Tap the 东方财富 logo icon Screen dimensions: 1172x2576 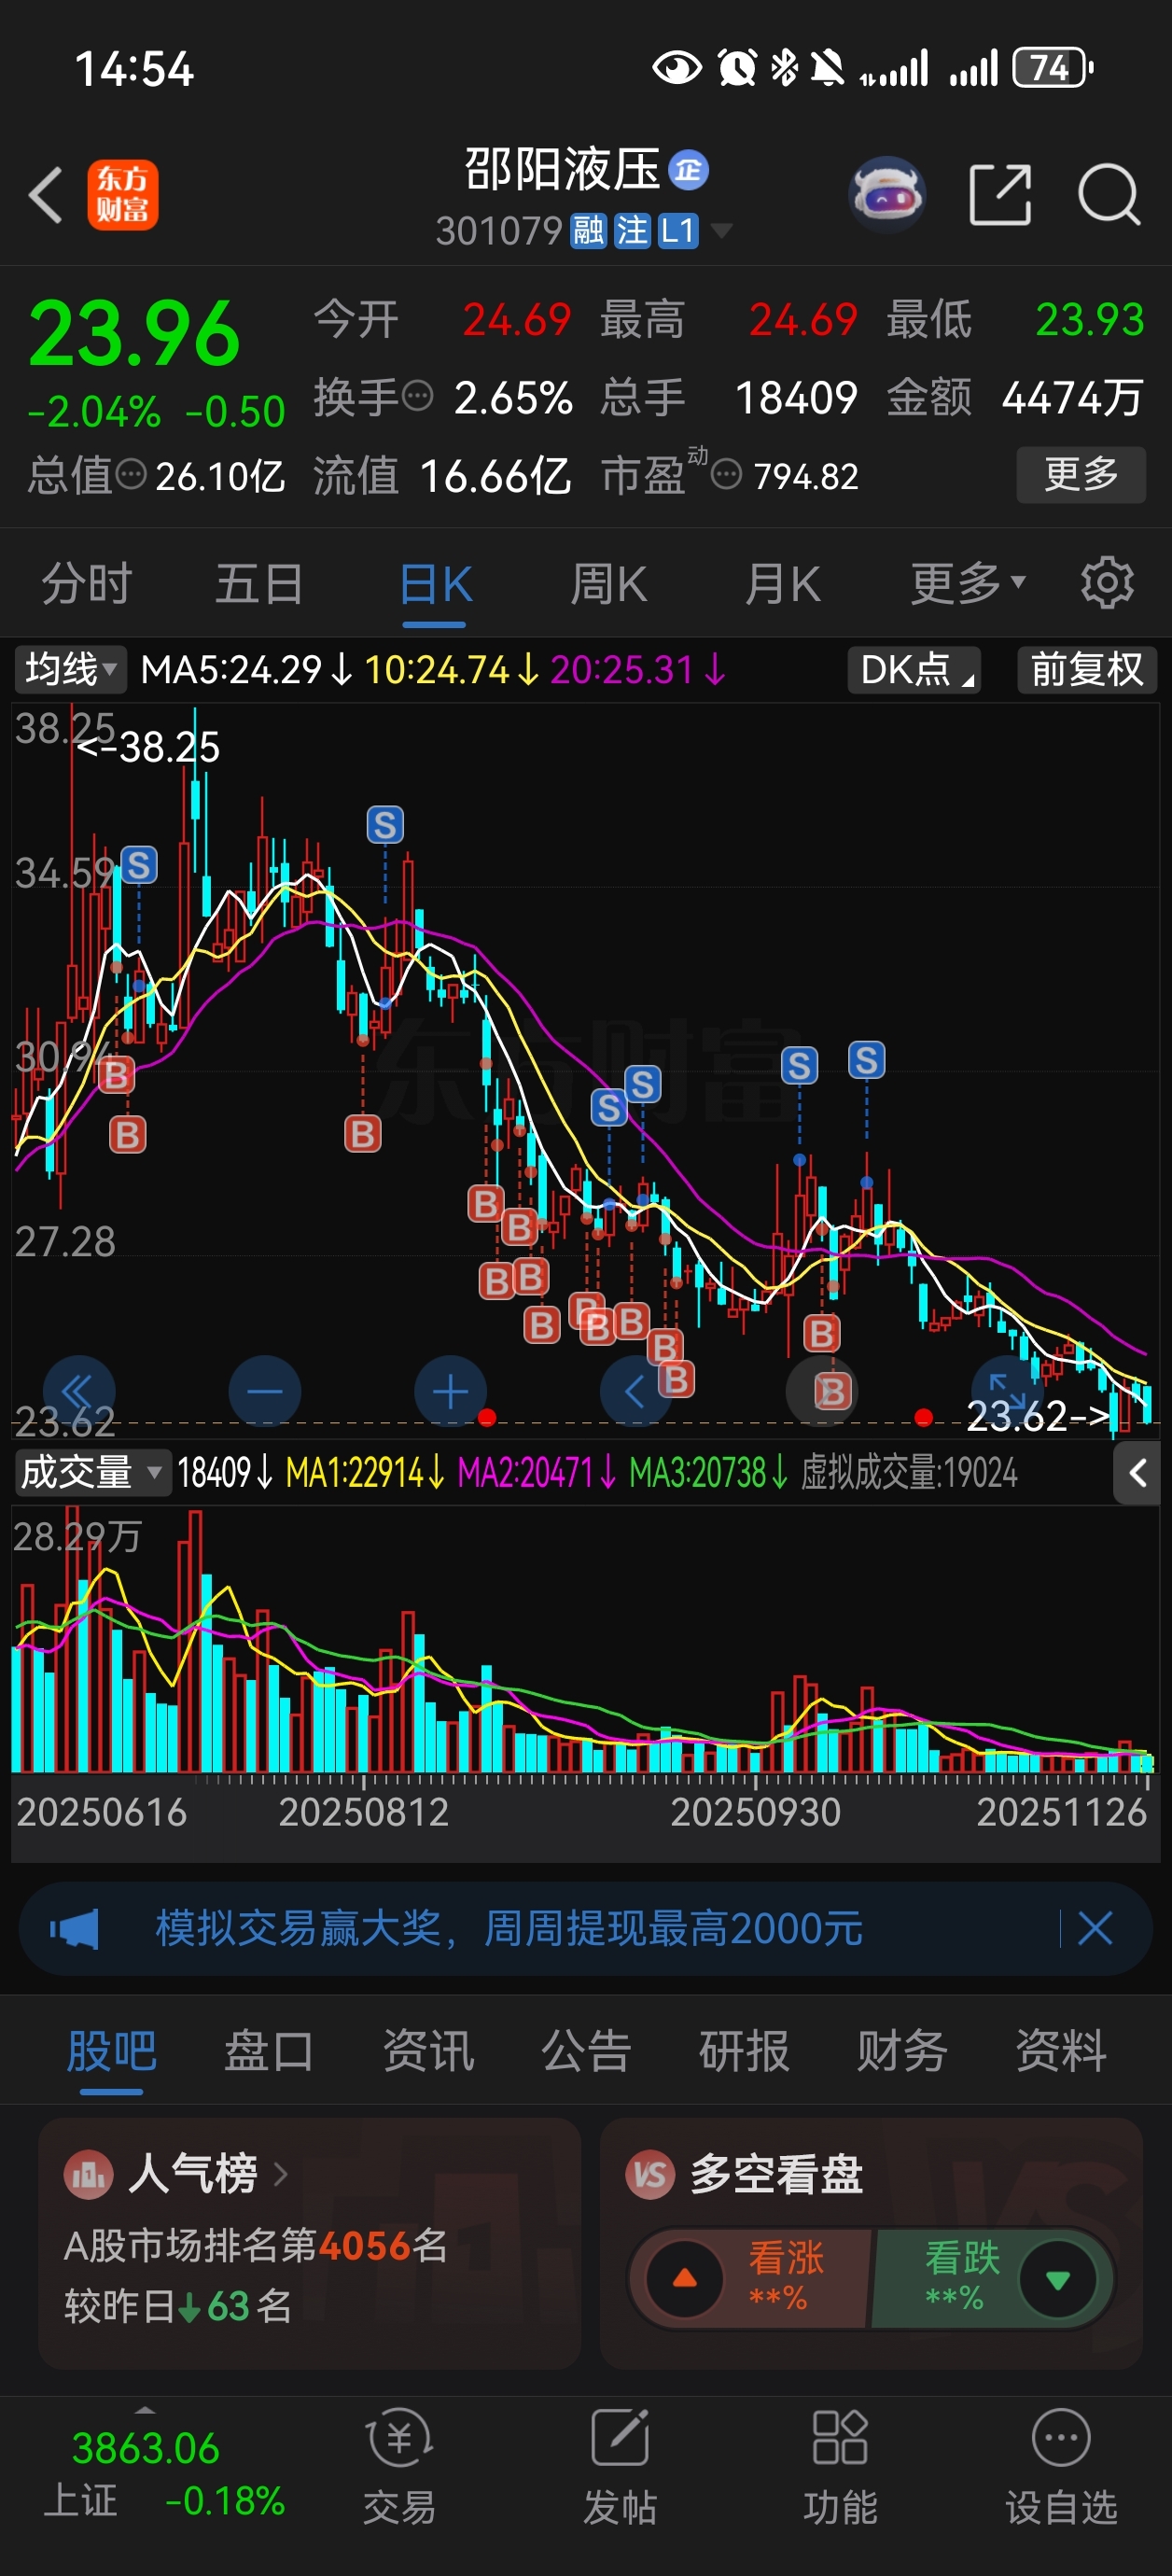pos(122,195)
